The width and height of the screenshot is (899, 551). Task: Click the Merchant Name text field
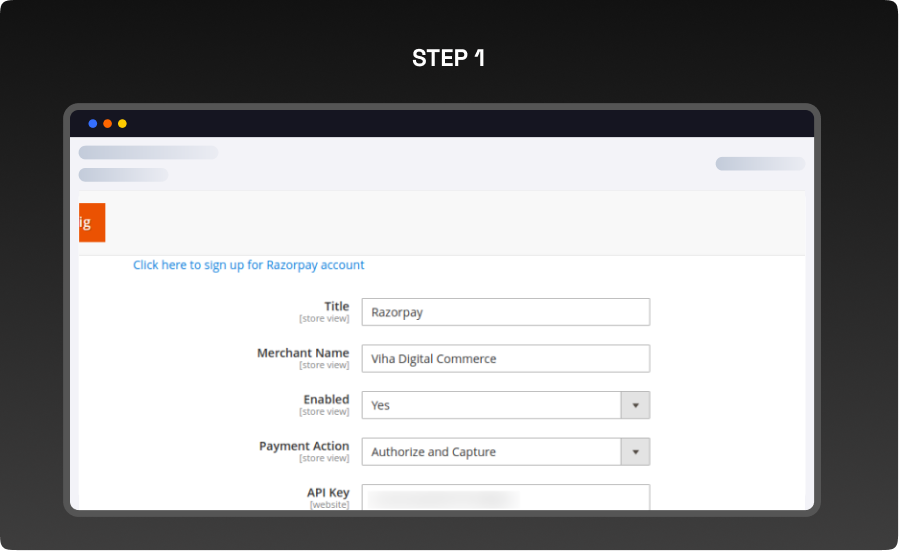(505, 359)
